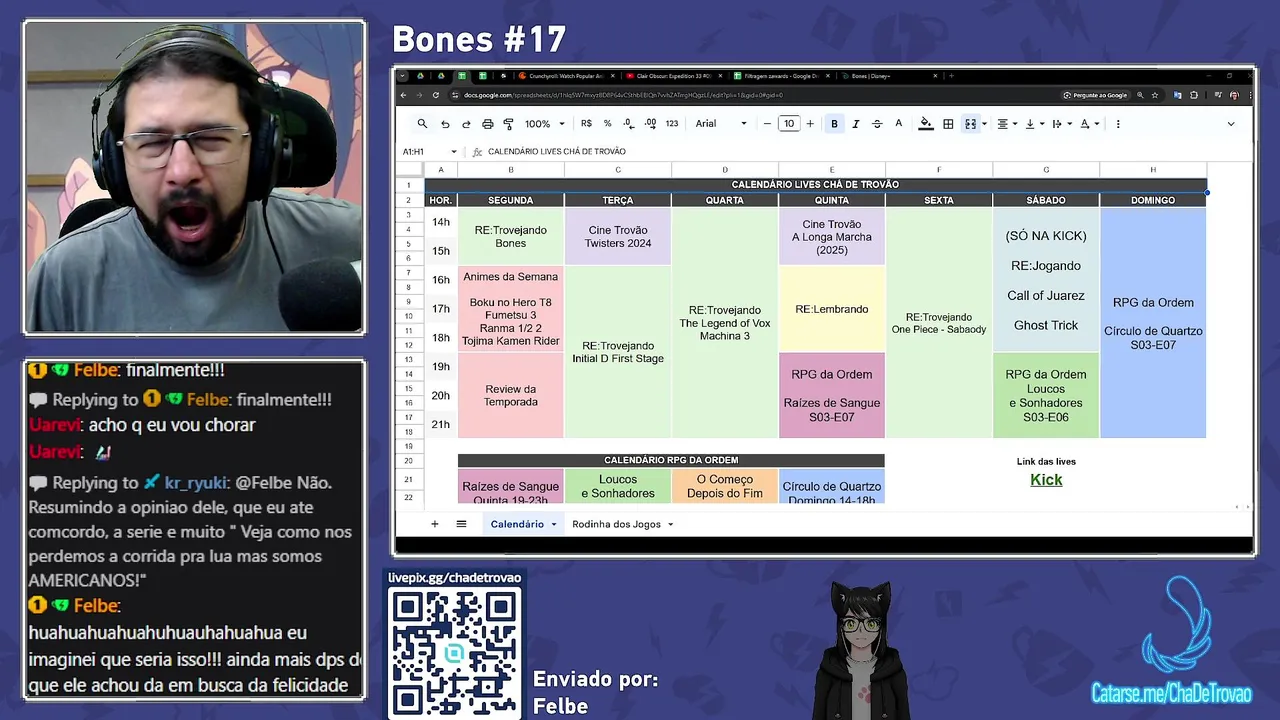The height and width of the screenshot is (720, 1280).
Task: Apply percent number format
Action: click(x=607, y=124)
